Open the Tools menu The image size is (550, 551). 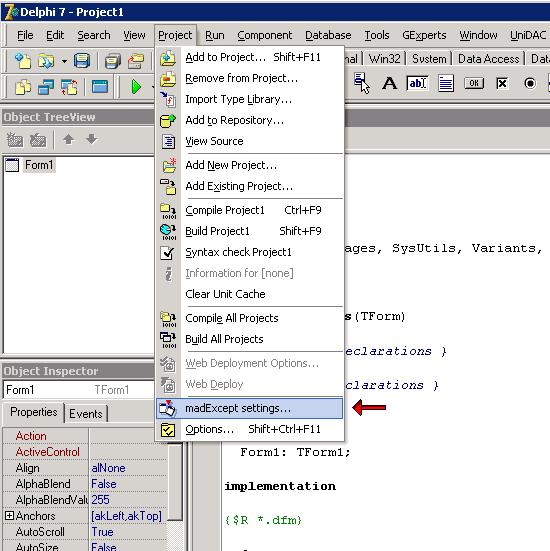click(376, 35)
